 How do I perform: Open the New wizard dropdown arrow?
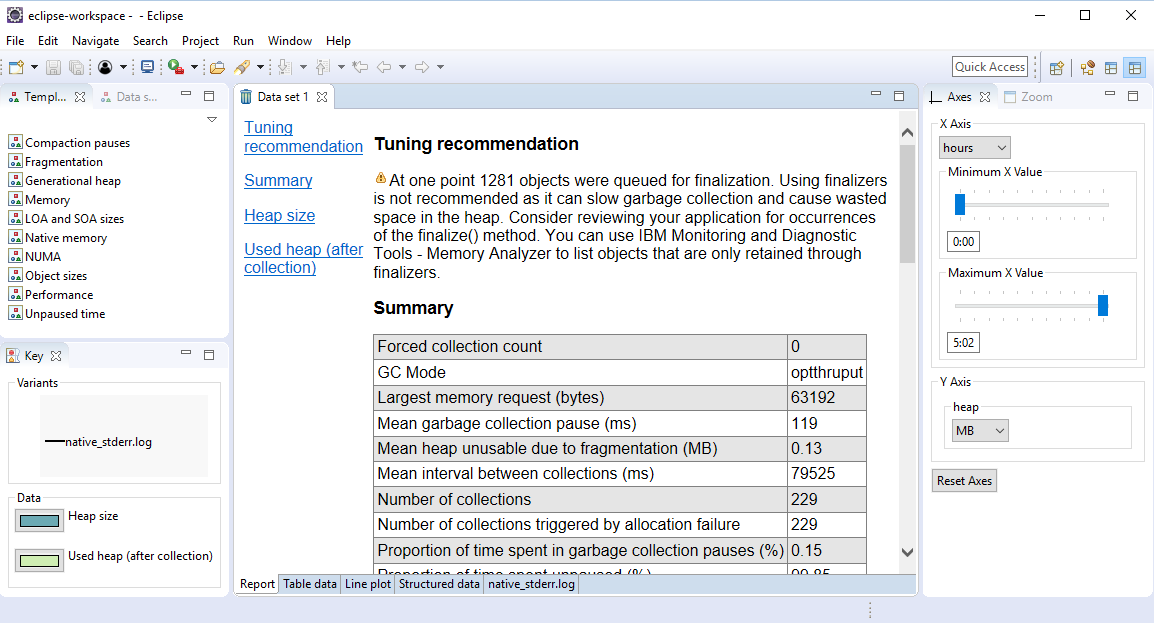pyautogui.click(x=34, y=68)
